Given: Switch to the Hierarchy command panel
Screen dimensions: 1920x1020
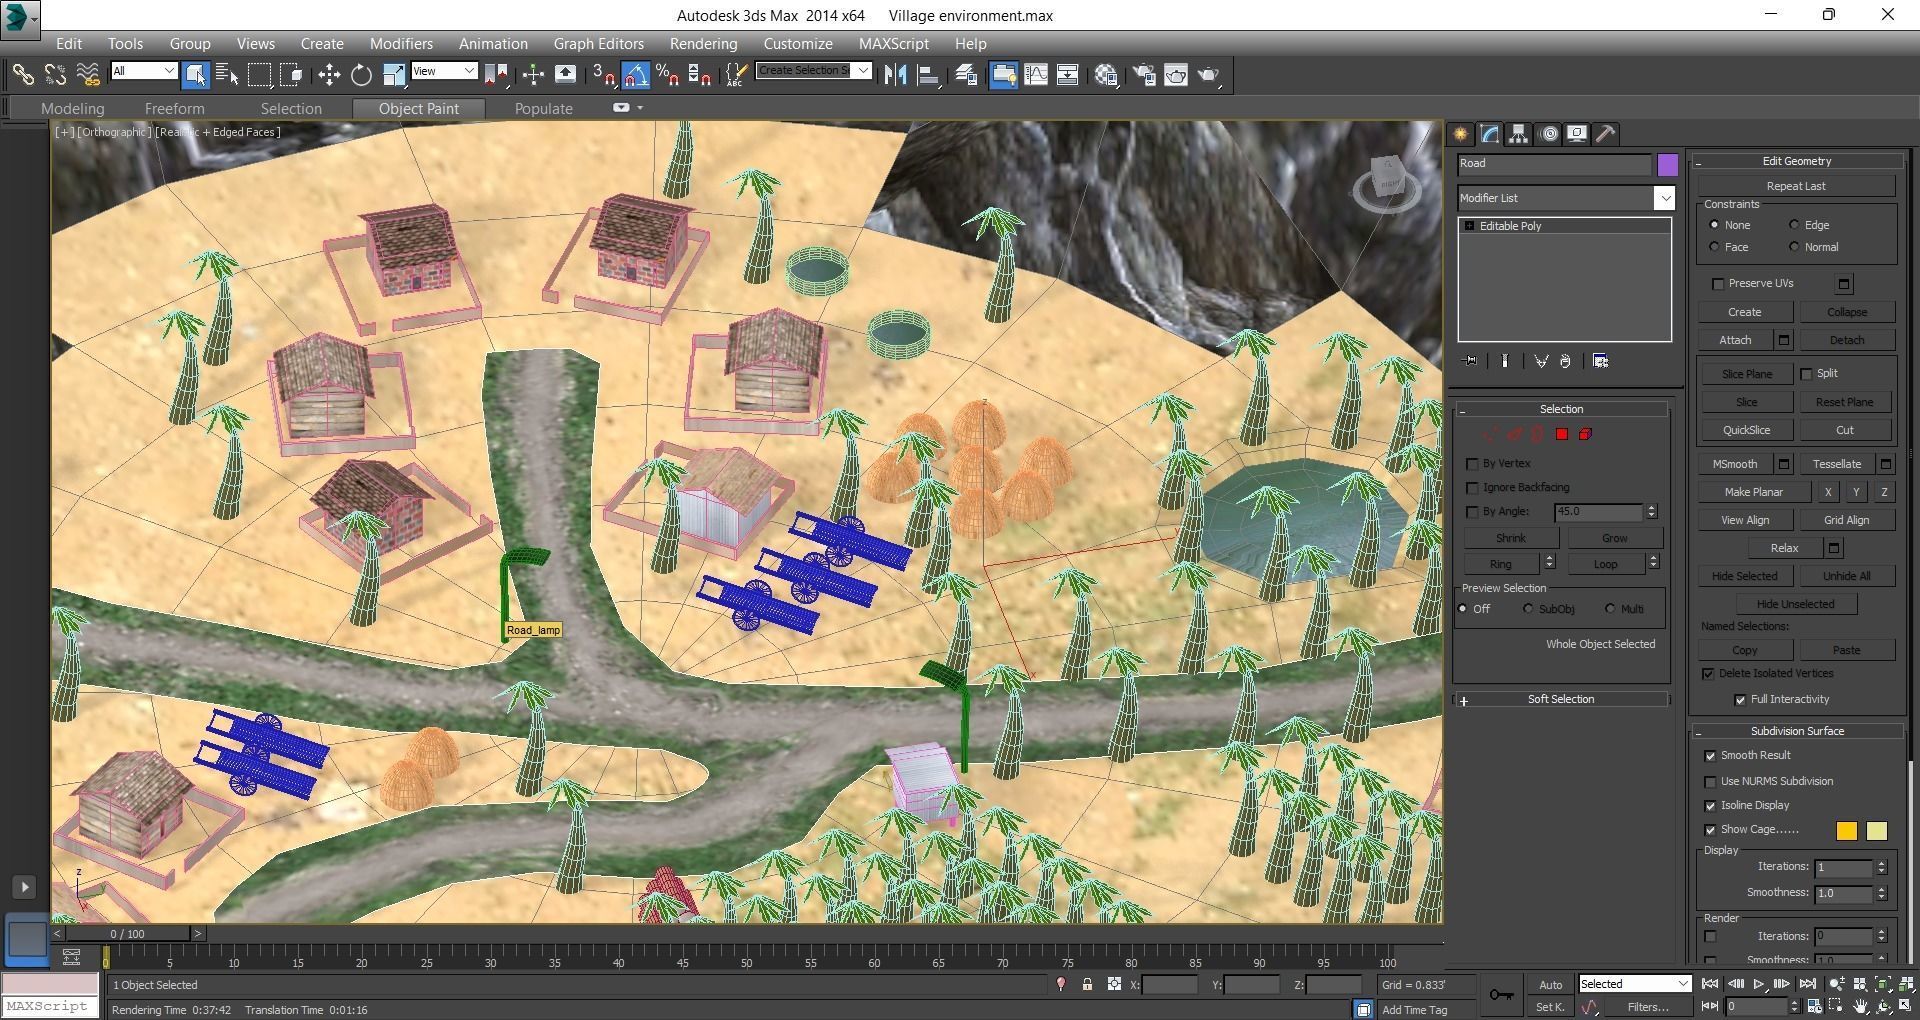Looking at the screenshot, I should click(1519, 134).
